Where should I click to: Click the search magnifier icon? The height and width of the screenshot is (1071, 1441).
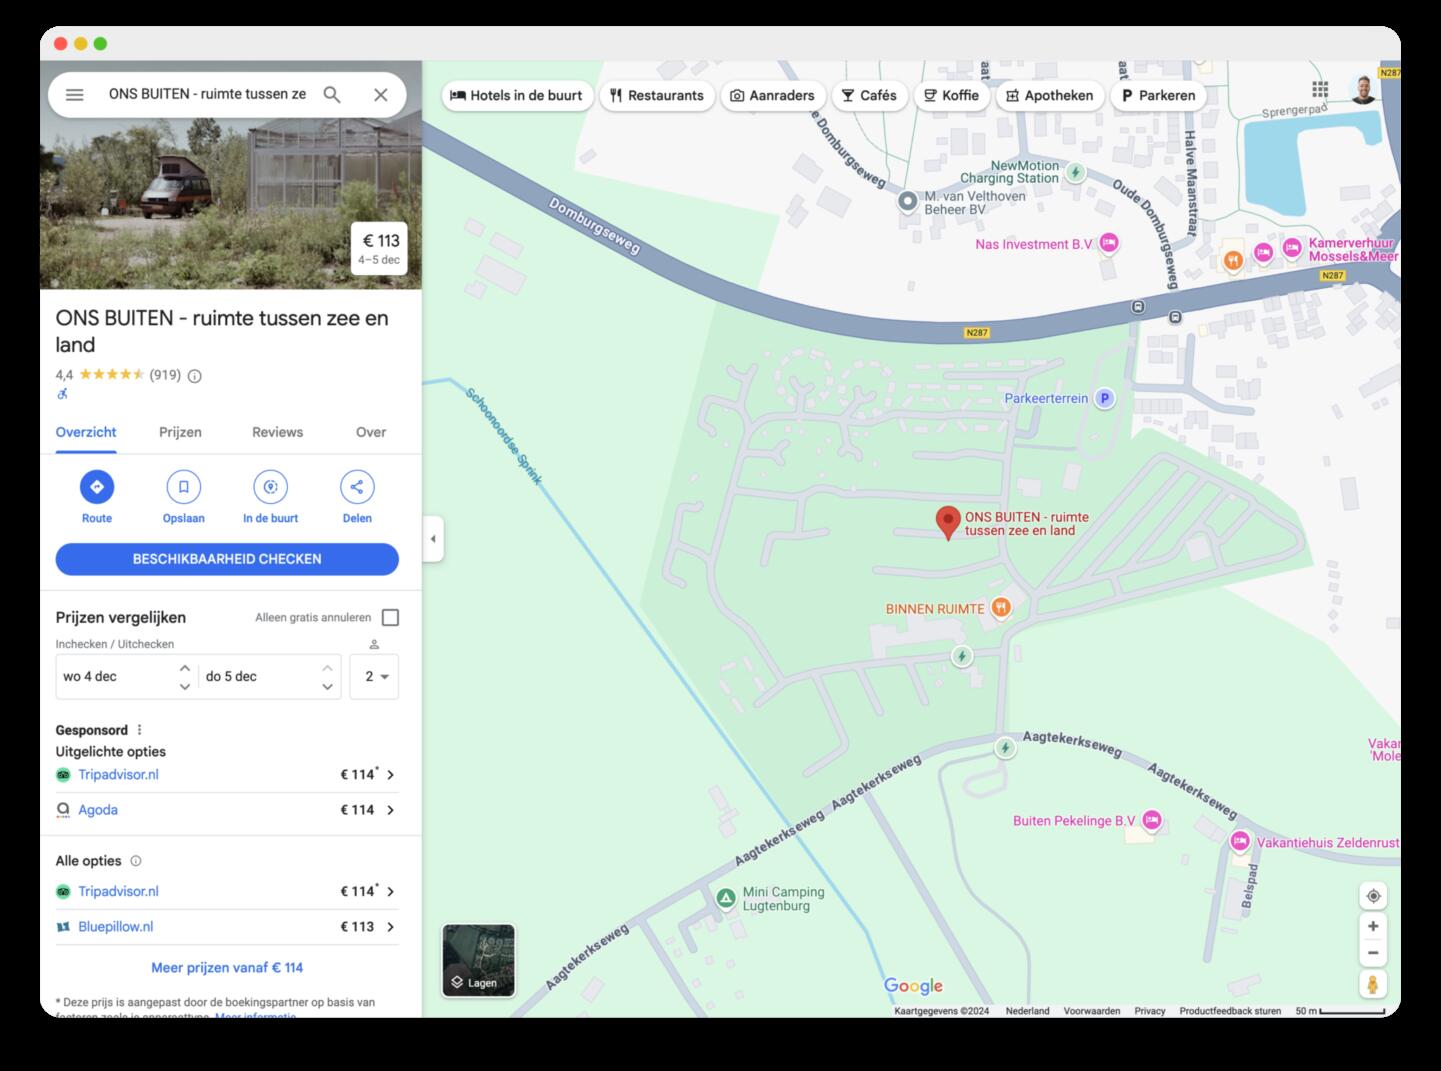[x=332, y=95]
